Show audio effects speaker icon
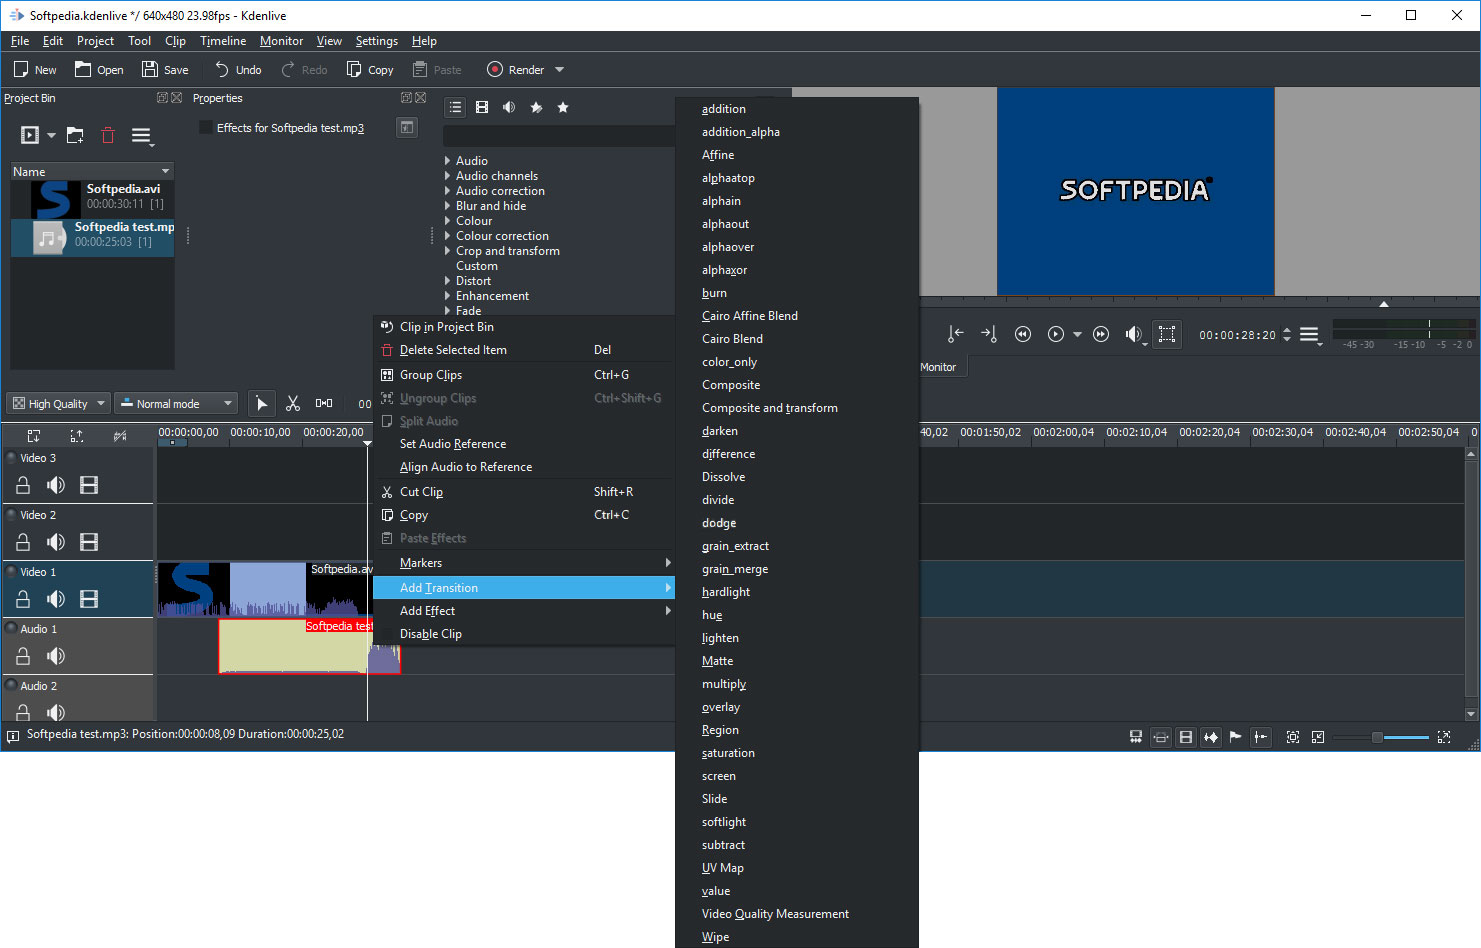This screenshot has width=1481, height=948. (509, 107)
